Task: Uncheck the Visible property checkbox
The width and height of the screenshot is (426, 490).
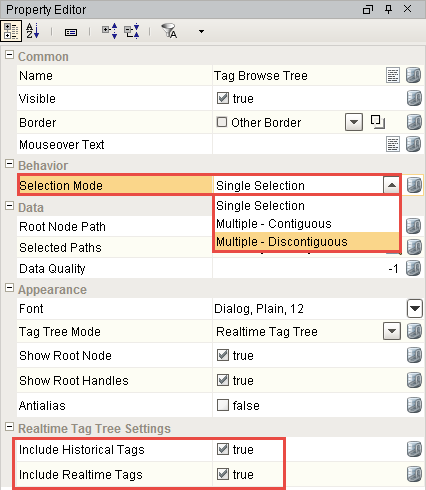Action: click(x=223, y=98)
